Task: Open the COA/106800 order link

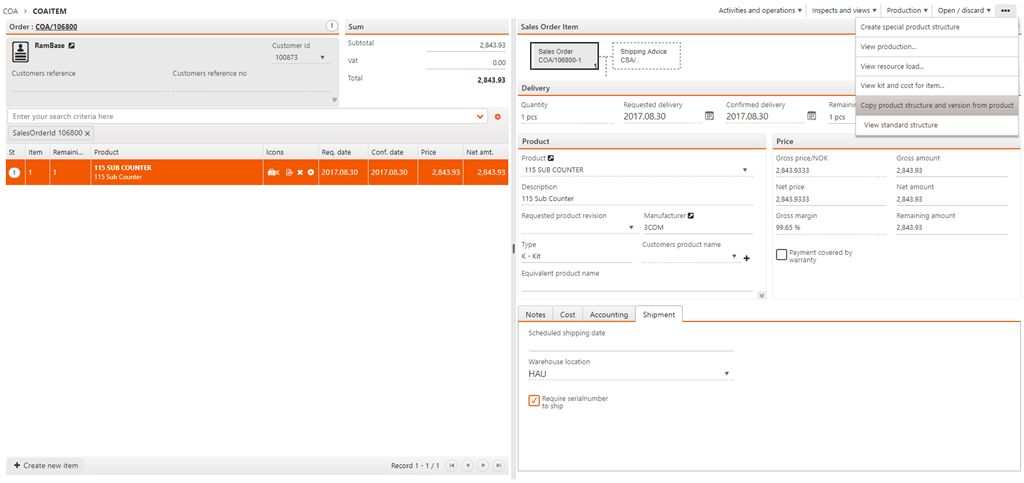Action: click(56, 26)
